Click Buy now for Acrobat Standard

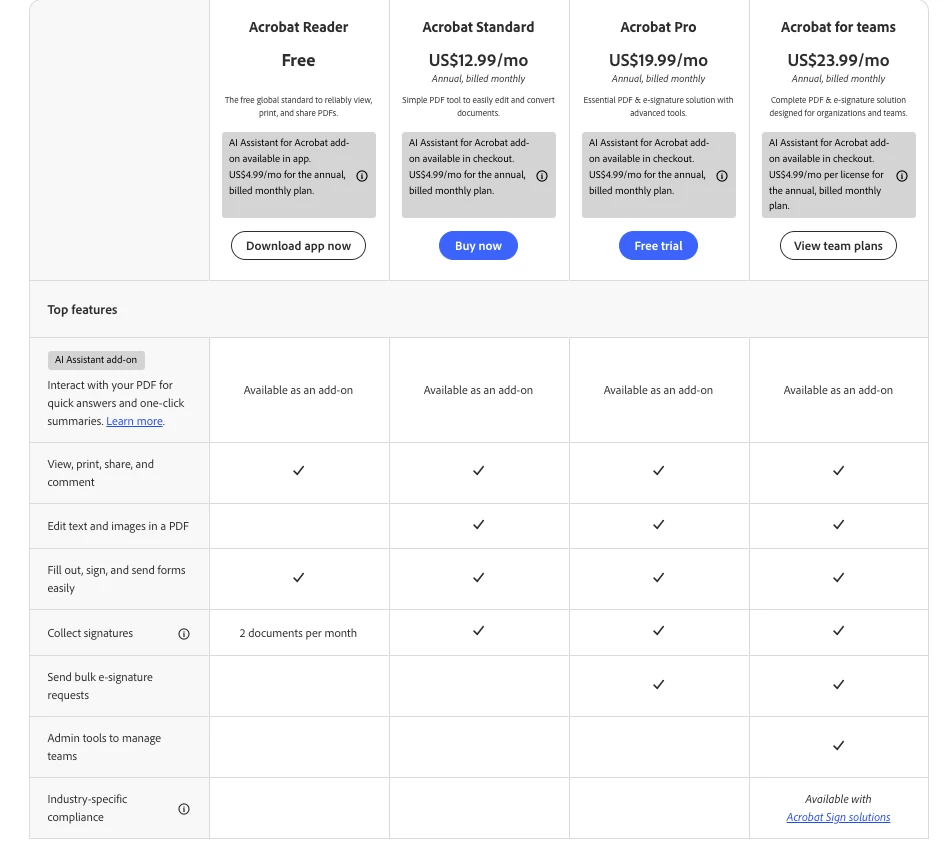pyautogui.click(x=478, y=246)
